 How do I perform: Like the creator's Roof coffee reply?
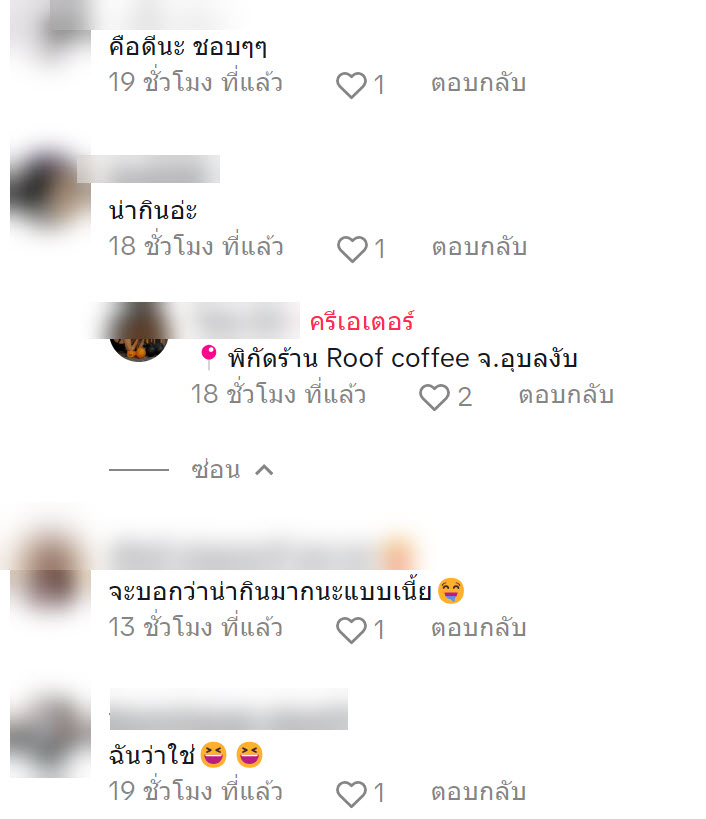click(x=434, y=397)
